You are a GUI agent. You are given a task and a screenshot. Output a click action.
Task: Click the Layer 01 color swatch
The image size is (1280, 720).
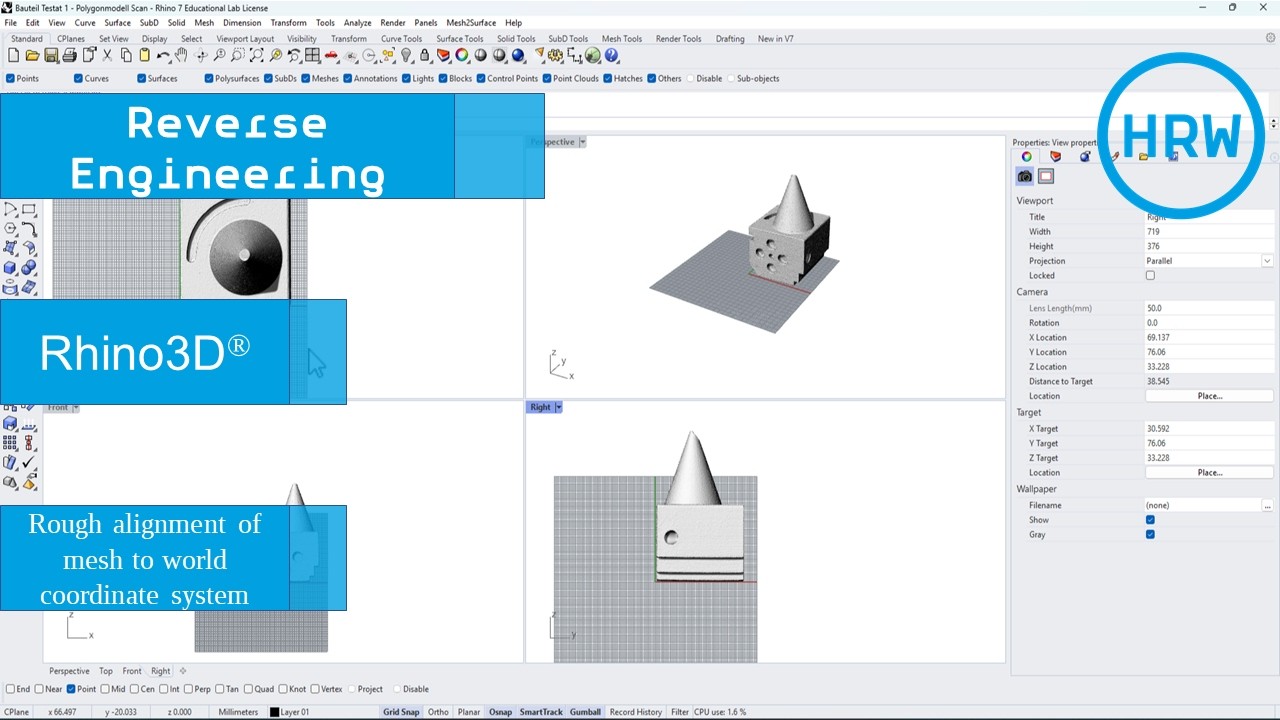click(274, 712)
